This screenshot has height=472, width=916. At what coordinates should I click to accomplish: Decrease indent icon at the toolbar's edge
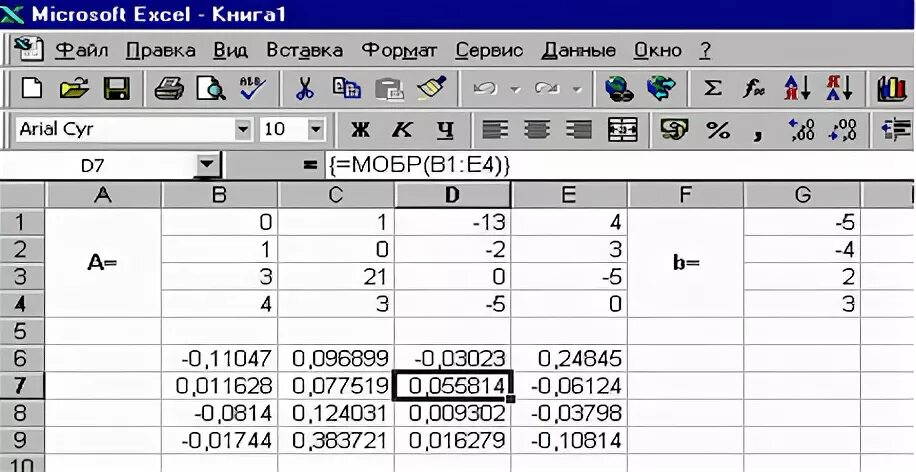pyautogui.click(x=897, y=130)
